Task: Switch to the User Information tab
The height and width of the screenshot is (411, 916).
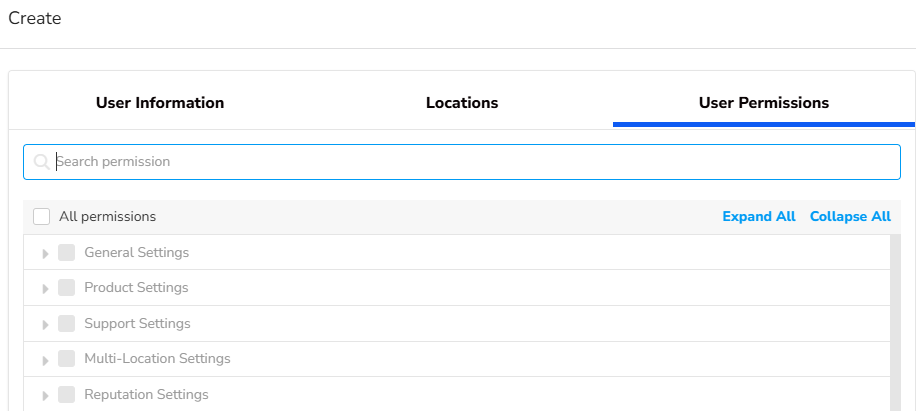Action: tap(160, 103)
